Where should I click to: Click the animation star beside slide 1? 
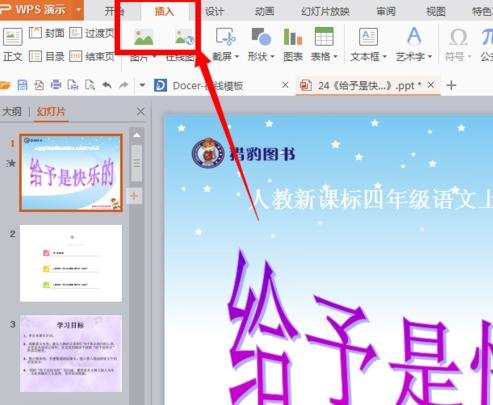(11, 163)
